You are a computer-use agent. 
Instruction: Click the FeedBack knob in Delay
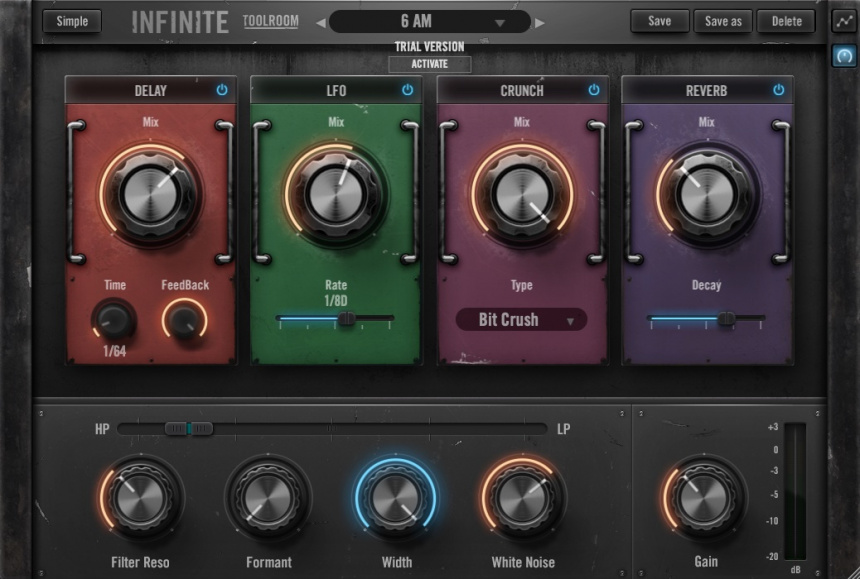pos(185,318)
